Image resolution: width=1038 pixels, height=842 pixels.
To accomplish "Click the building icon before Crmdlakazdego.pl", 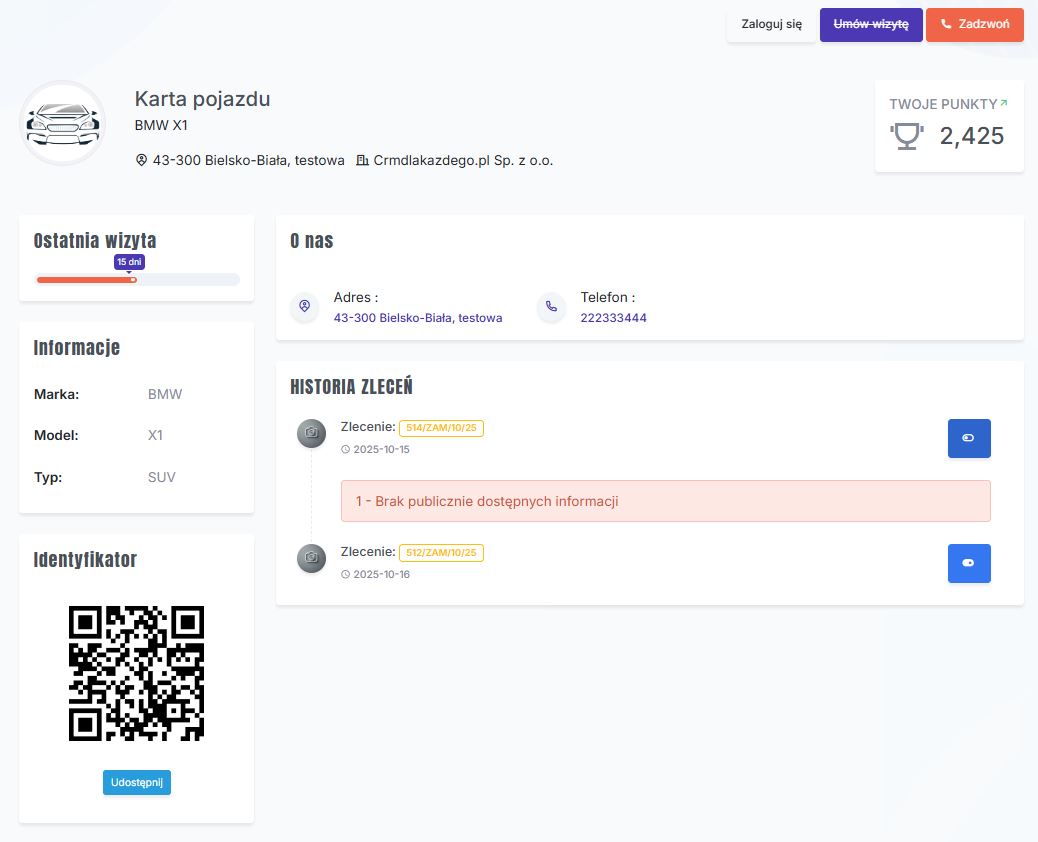I will (x=362, y=160).
